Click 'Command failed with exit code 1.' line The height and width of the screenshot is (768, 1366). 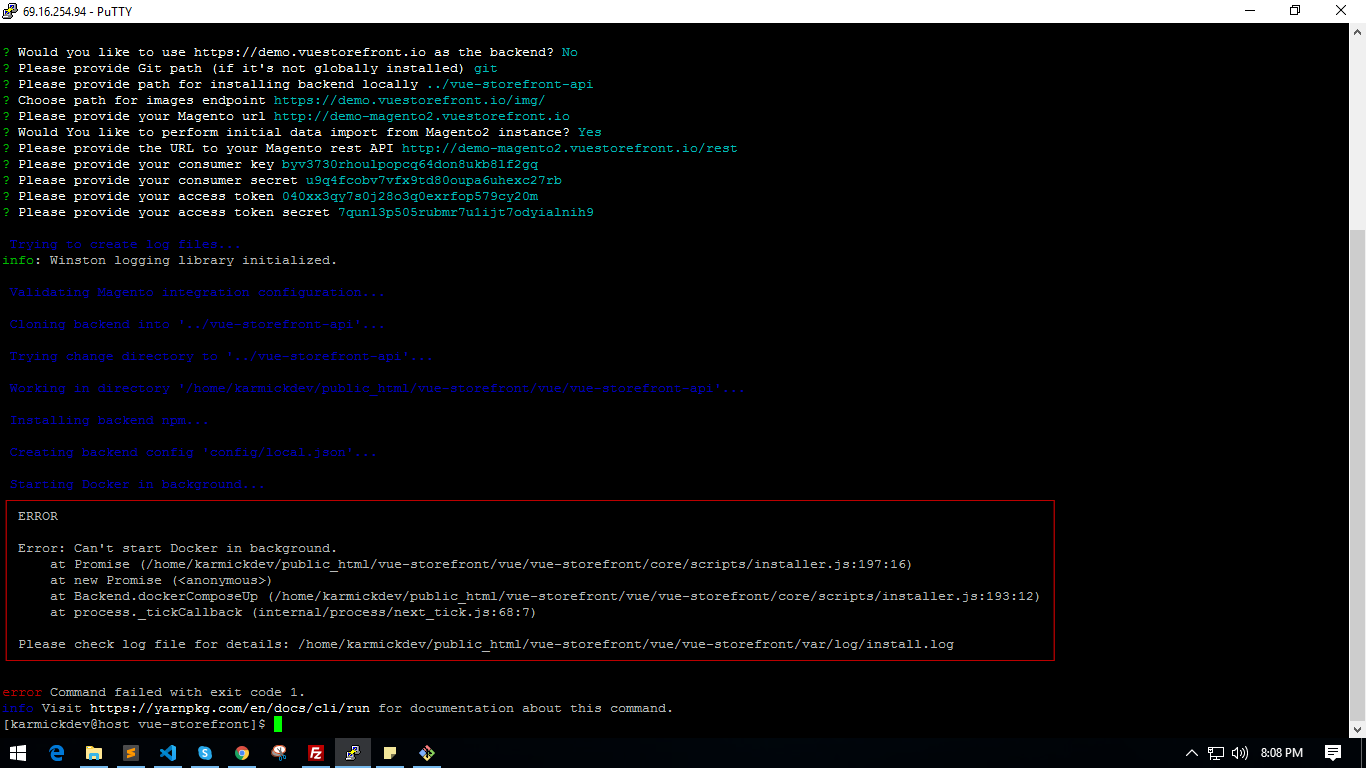[154, 692]
